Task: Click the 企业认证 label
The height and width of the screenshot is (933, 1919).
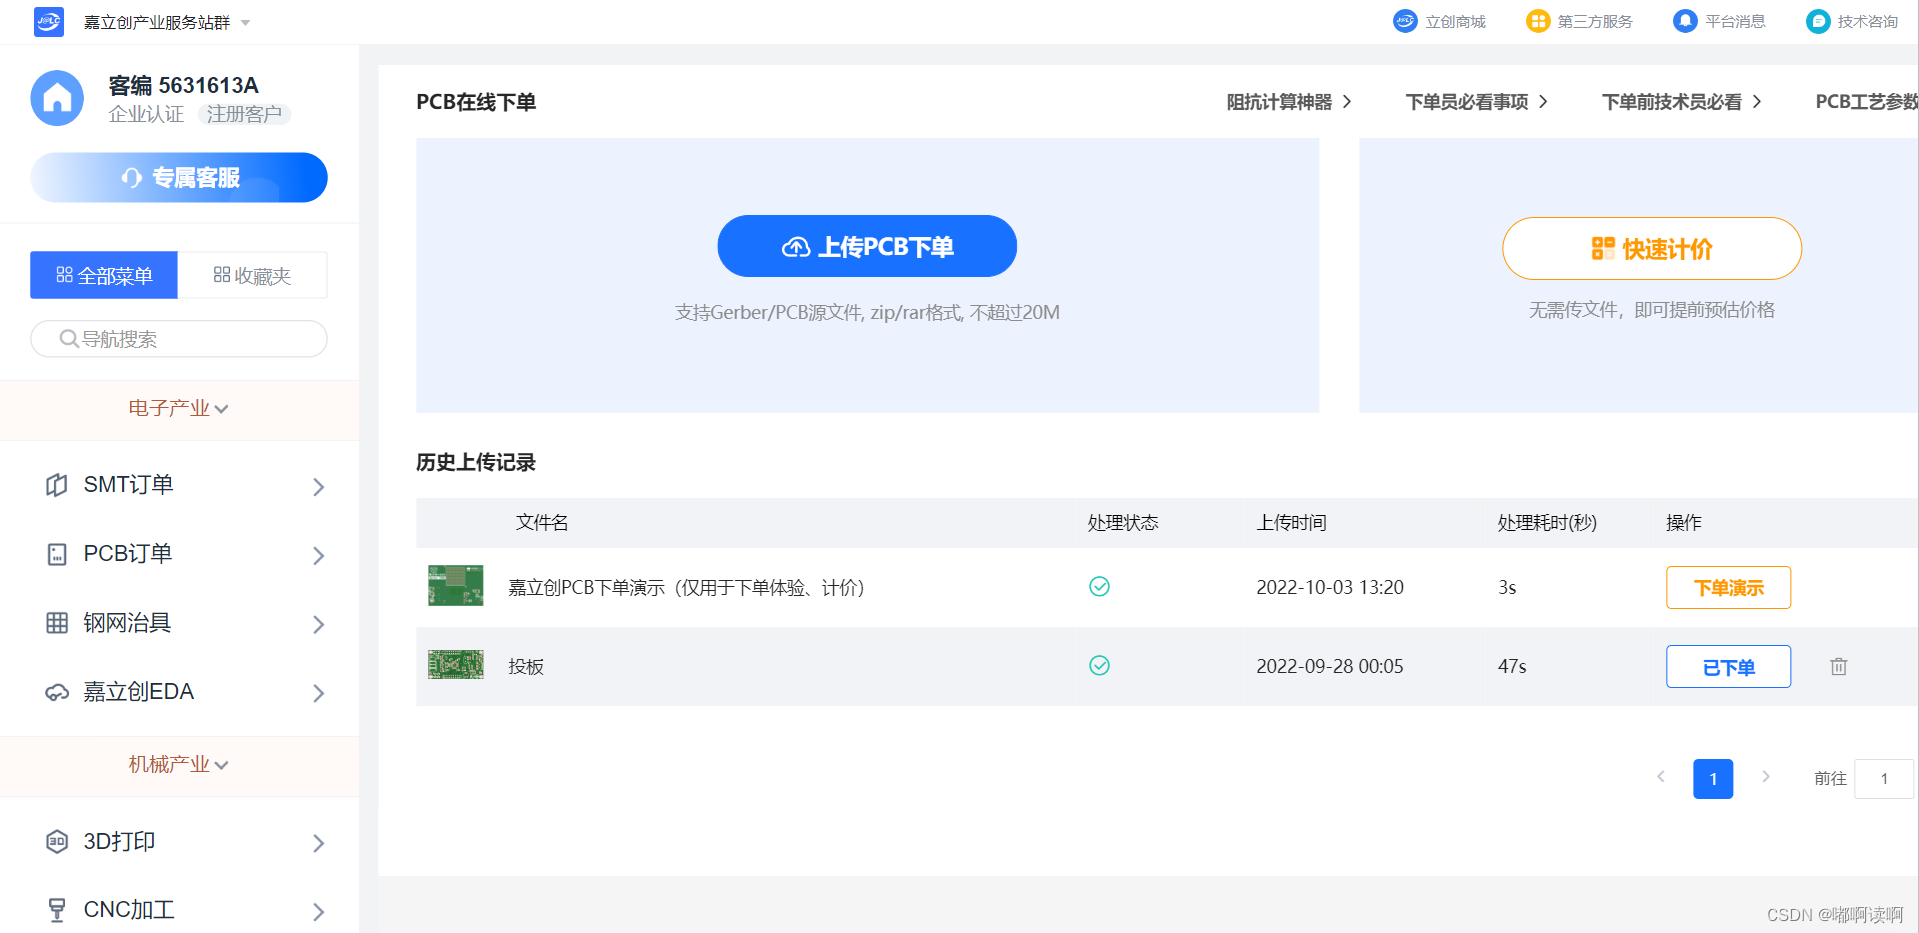Action: [146, 114]
